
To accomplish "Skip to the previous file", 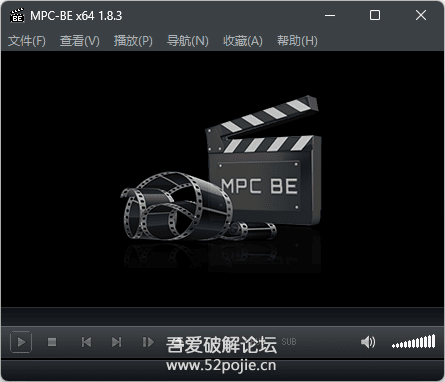I will (86, 342).
